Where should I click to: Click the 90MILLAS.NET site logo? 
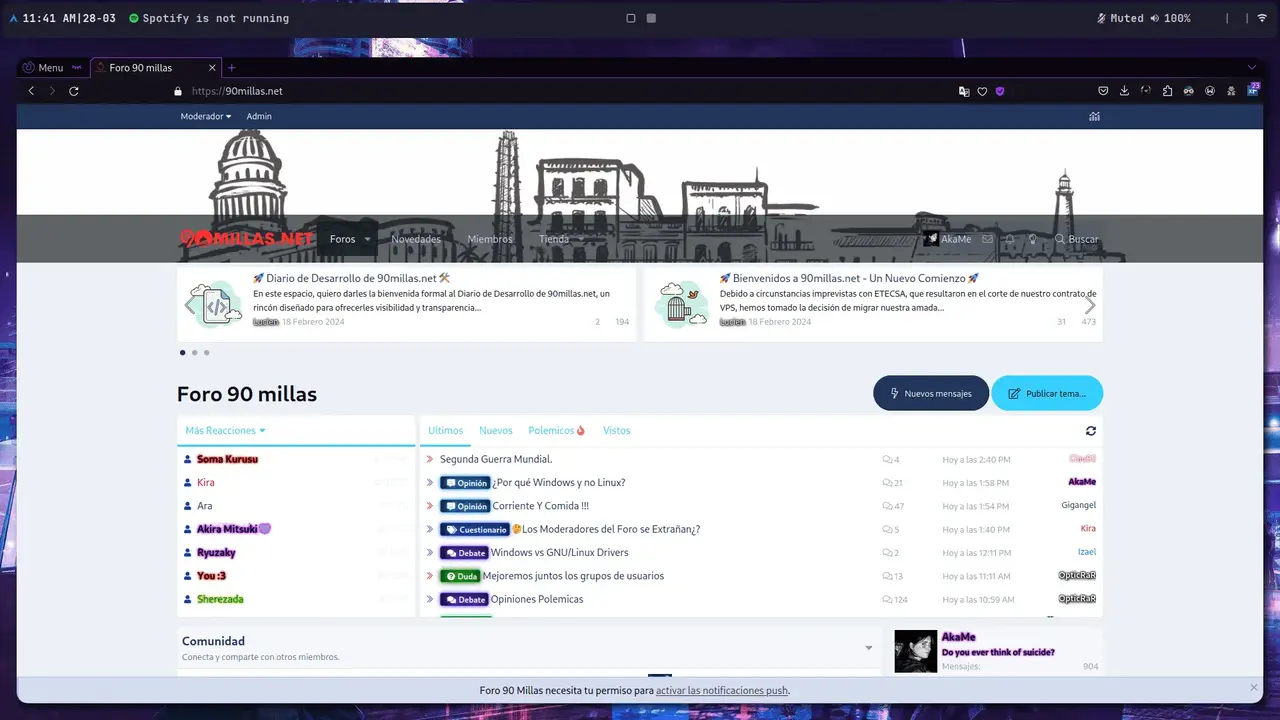[247, 239]
